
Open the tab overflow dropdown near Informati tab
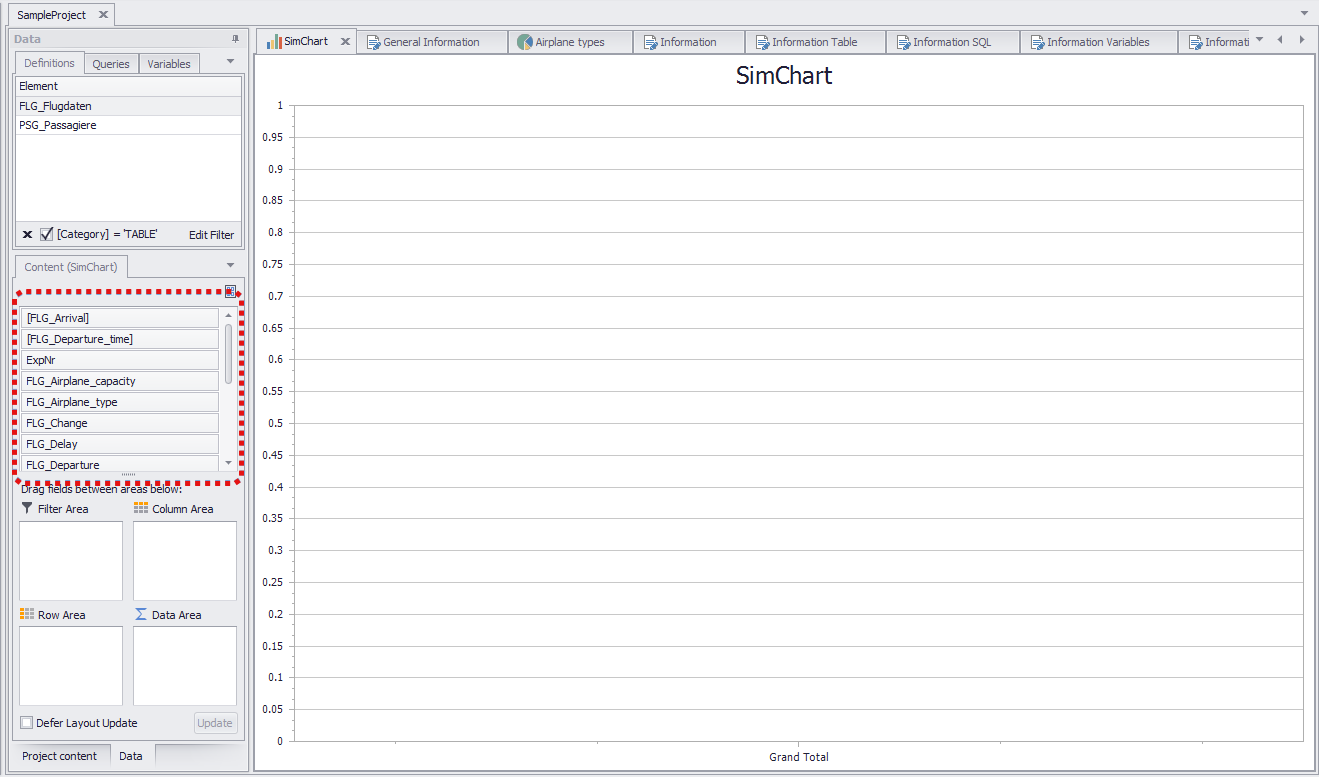pos(1258,41)
